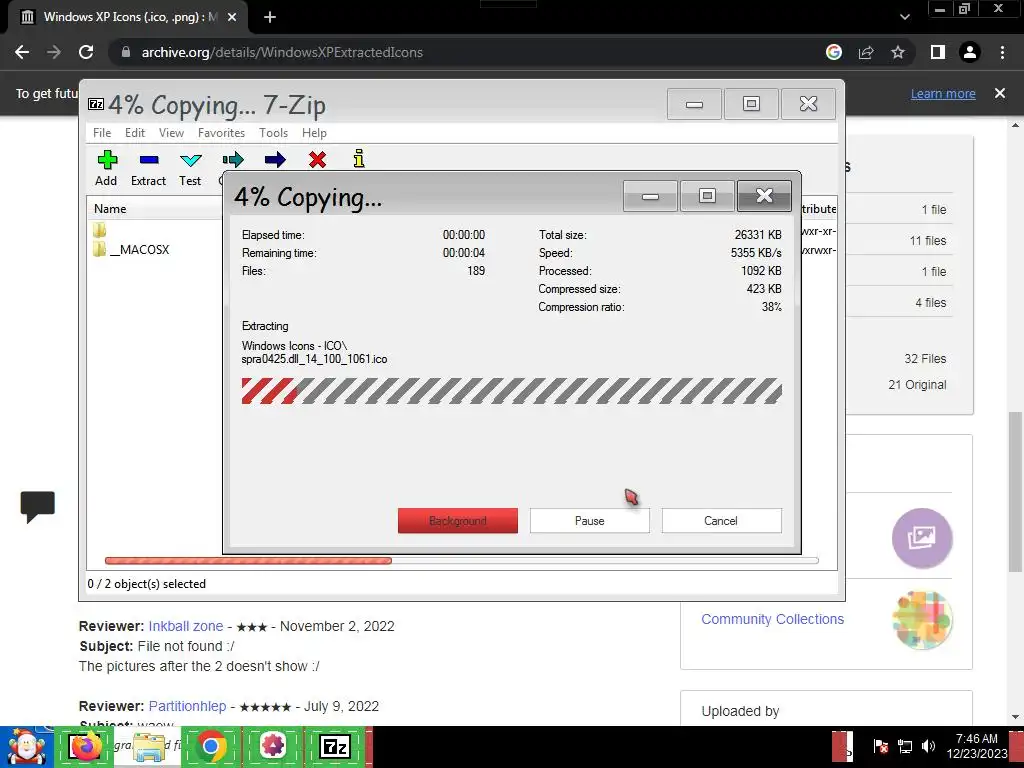Click the Google icon in address bar

pos(834,52)
